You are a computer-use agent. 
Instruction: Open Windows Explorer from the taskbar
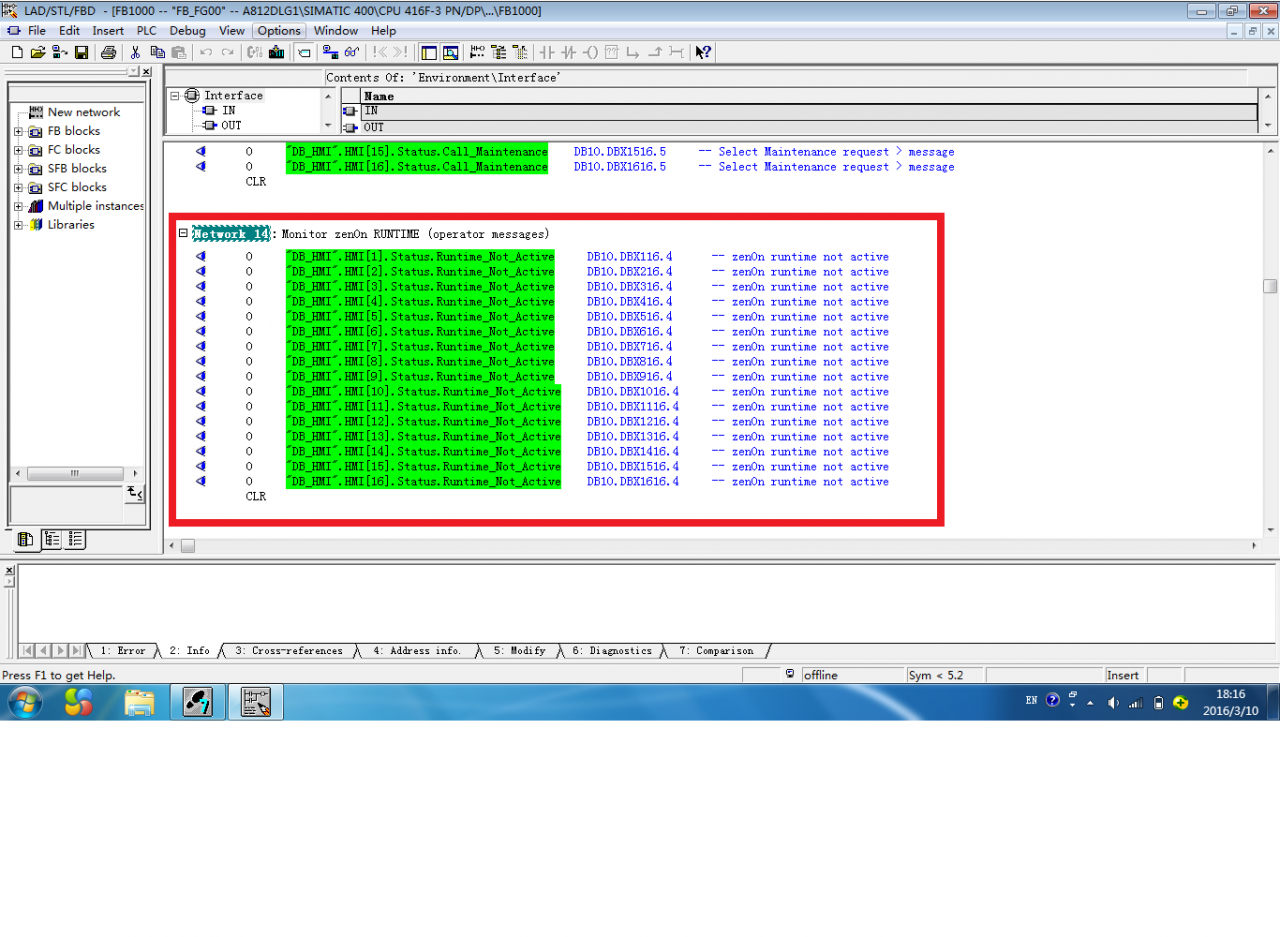(x=139, y=702)
